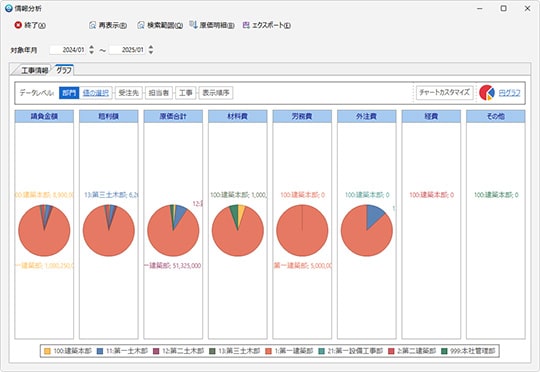Click the 100:建築本部: 0 label in 経費 column
Viewport: 540px width, 372px height.
point(432,195)
